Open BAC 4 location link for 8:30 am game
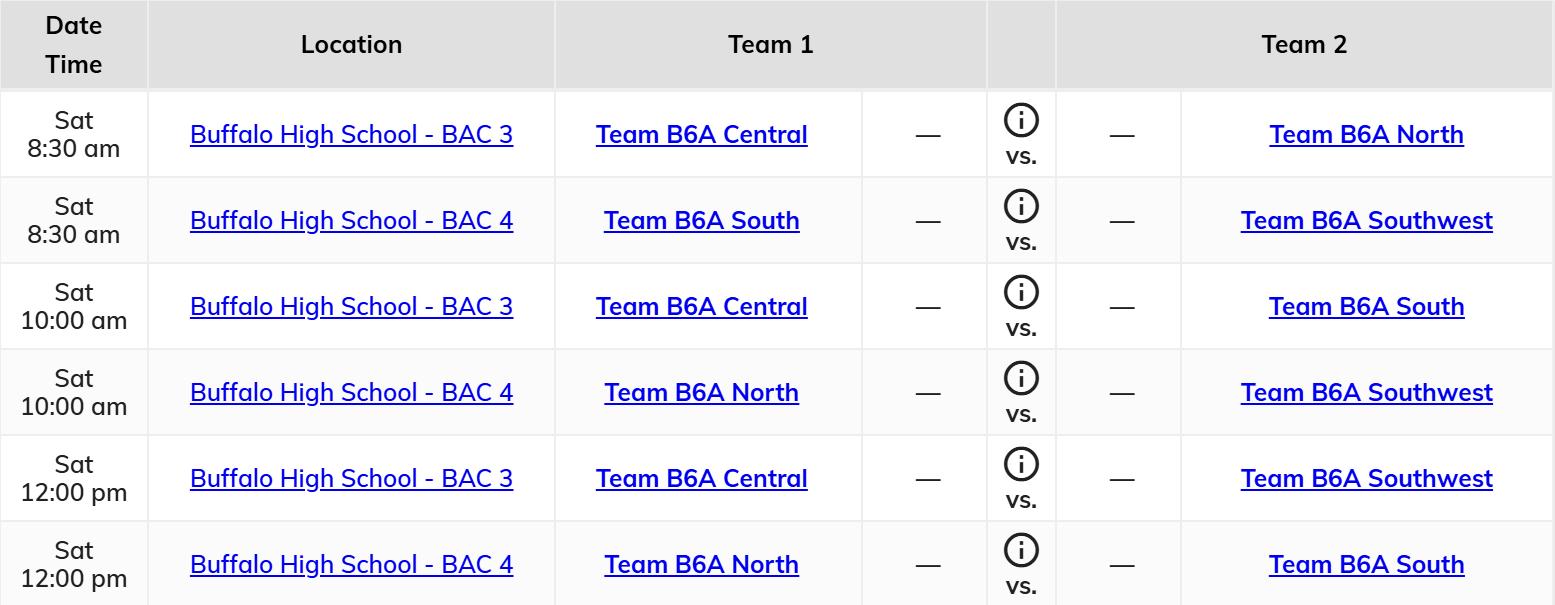This screenshot has height=605, width=1555. [351, 220]
